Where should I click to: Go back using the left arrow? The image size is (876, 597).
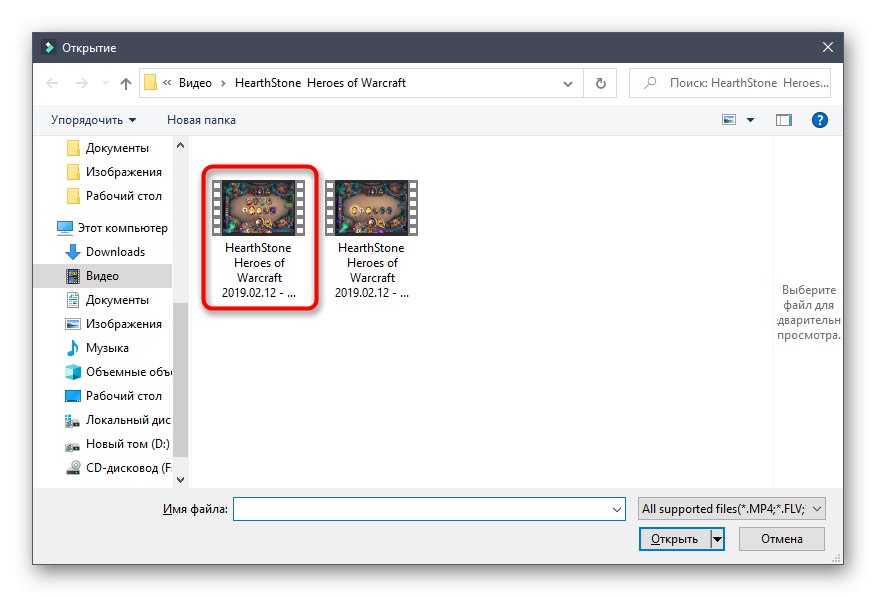(53, 83)
